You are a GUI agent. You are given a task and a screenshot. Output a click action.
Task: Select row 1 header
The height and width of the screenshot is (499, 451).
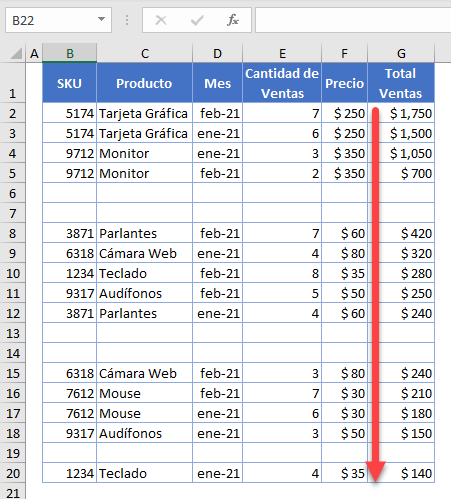(13, 83)
